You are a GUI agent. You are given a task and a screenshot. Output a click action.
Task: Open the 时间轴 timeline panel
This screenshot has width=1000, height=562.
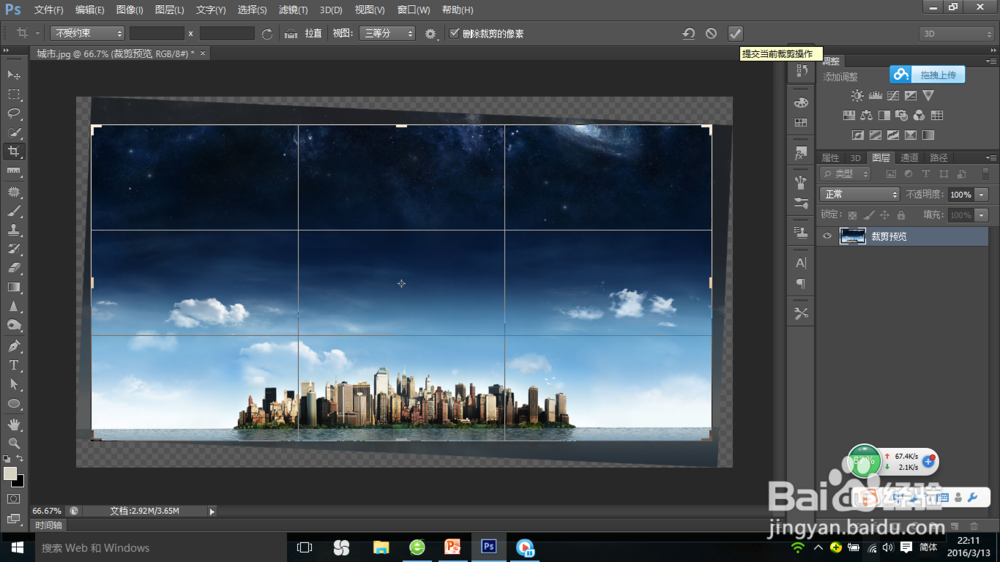(48, 525)
